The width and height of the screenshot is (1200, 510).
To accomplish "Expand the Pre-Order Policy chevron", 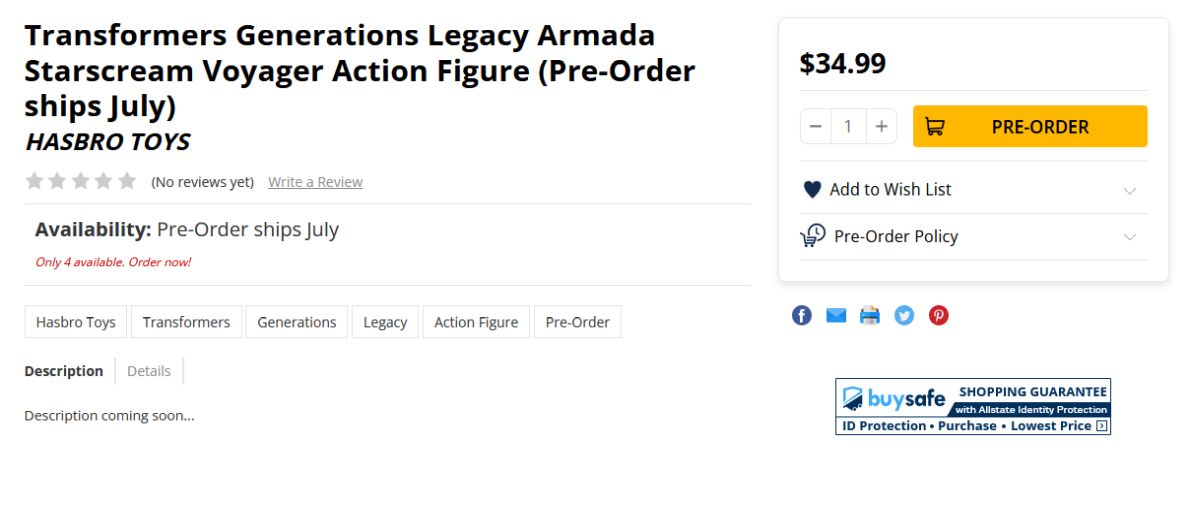I will click(x=1130, y=237).
